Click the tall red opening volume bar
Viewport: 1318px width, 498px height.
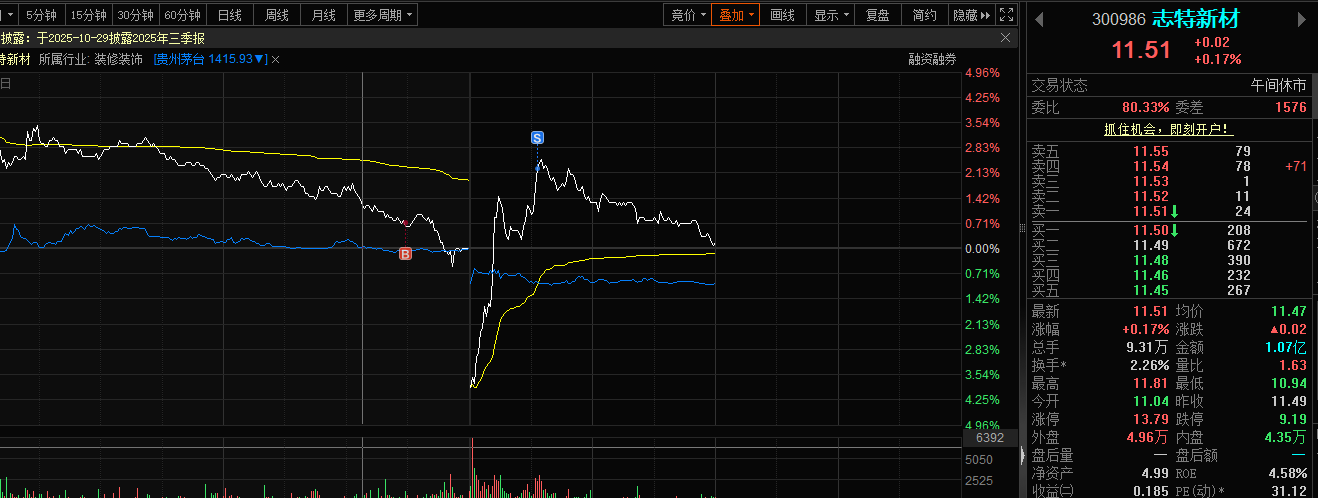[x=471, y=467]
